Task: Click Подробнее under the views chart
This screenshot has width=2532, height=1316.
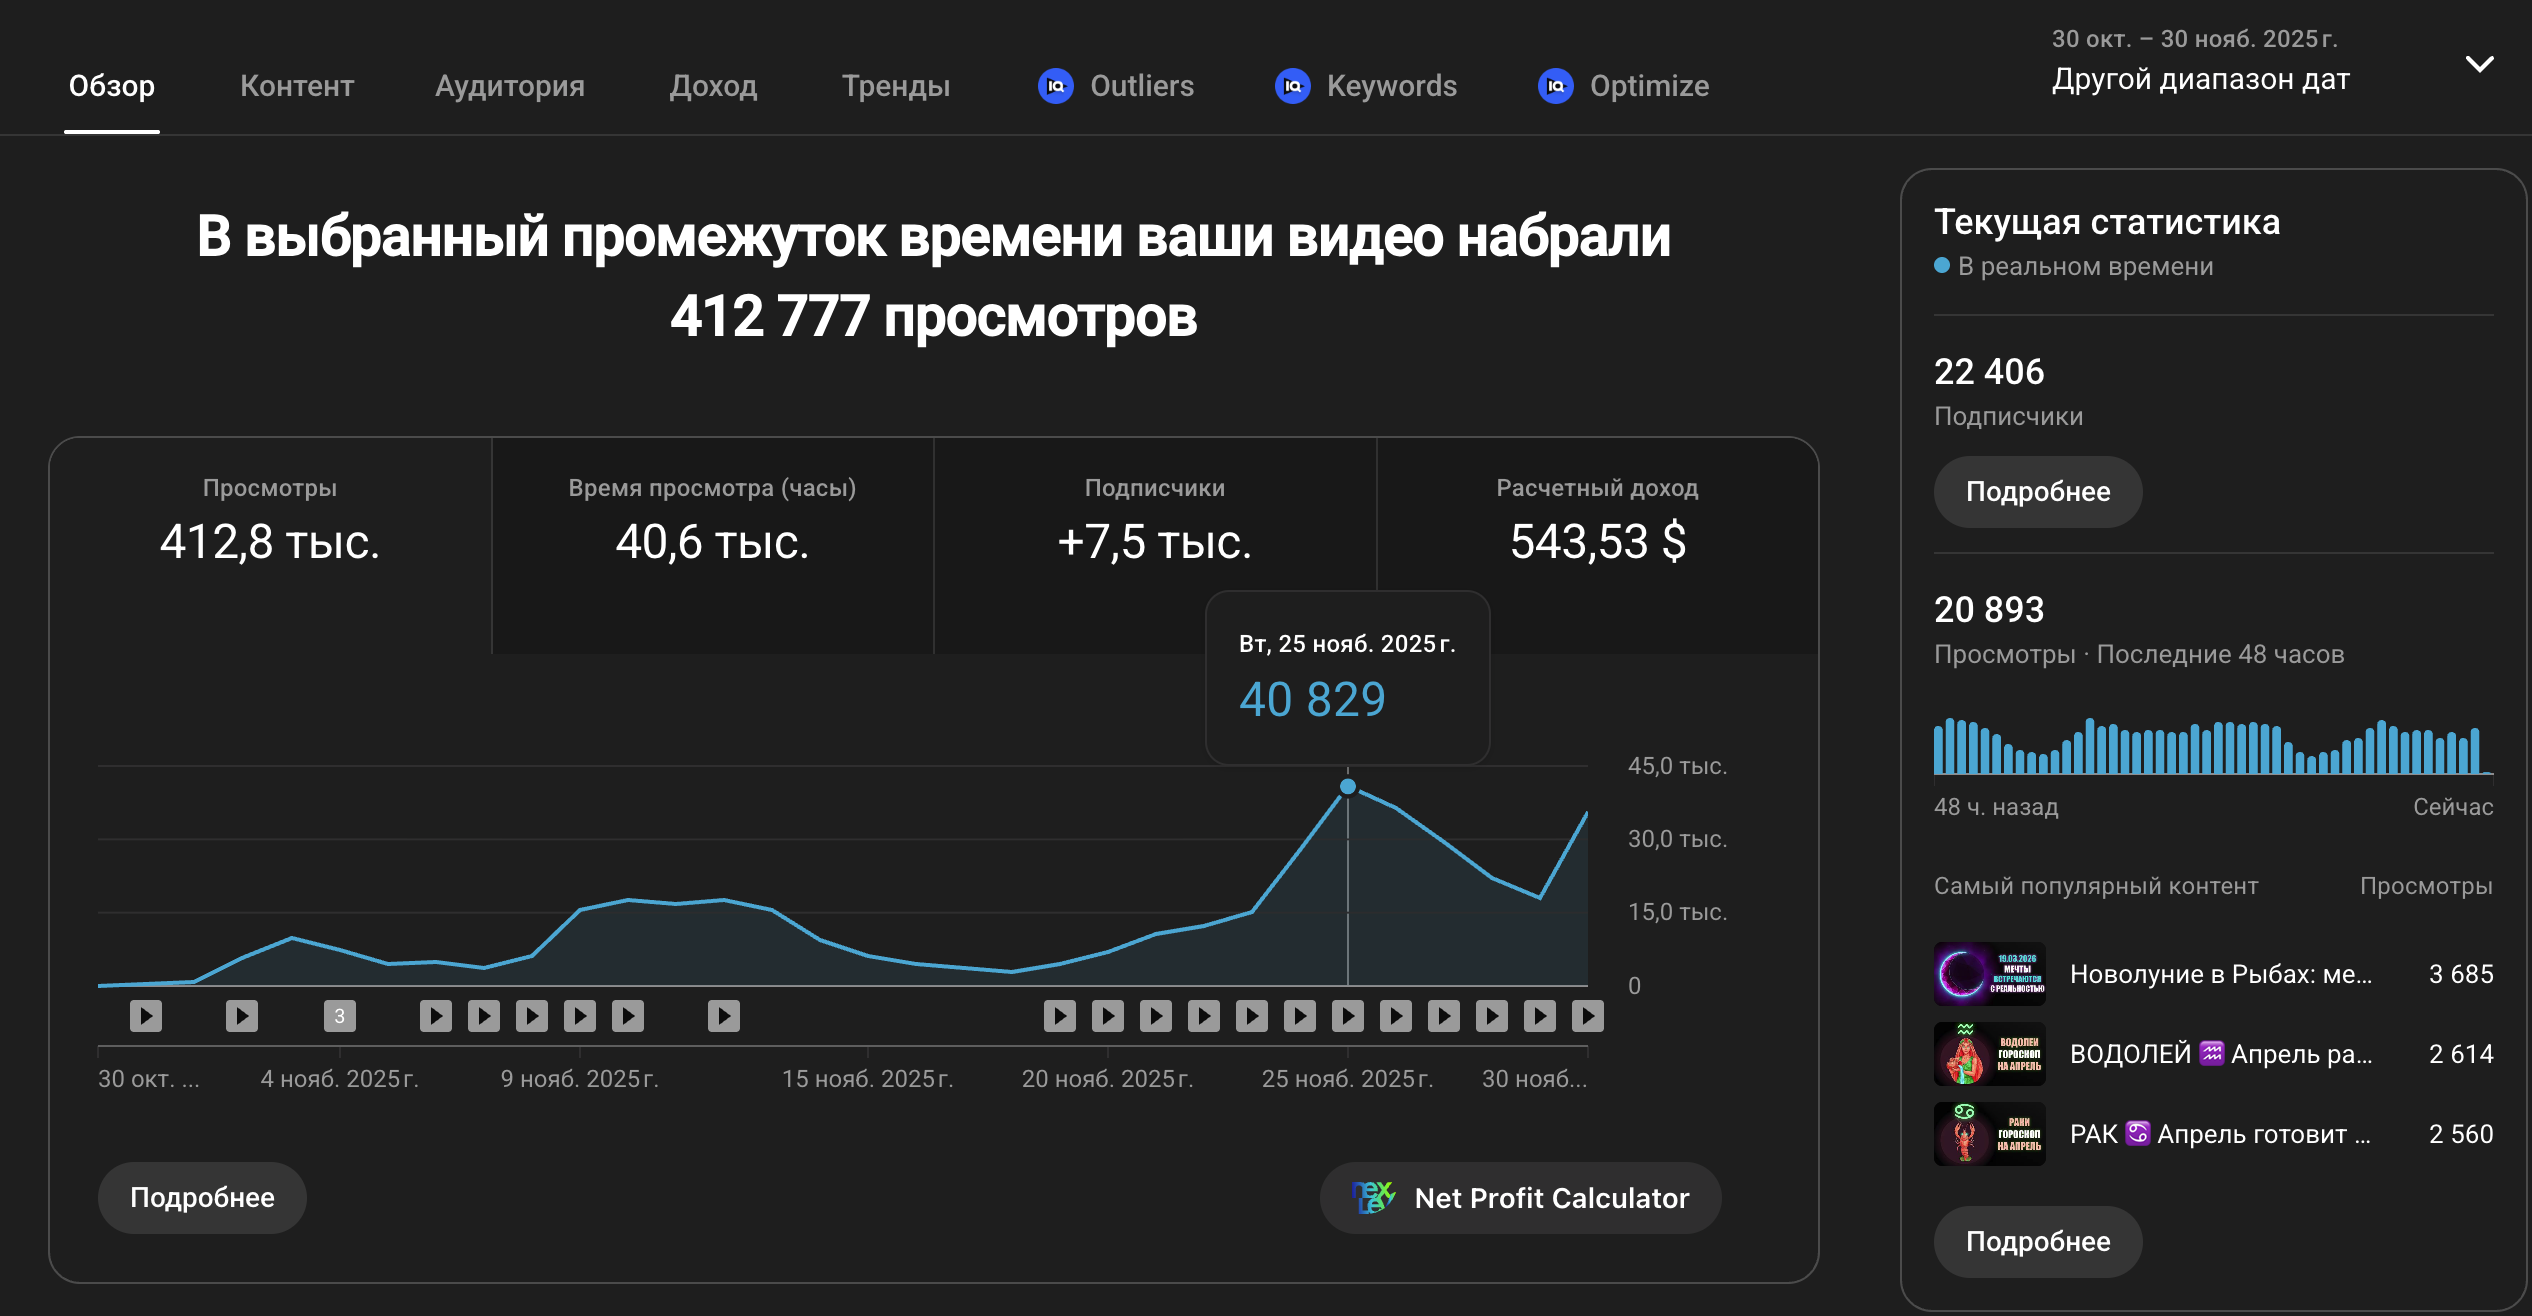Action: pyautogui.click(x=202, y=1197)
